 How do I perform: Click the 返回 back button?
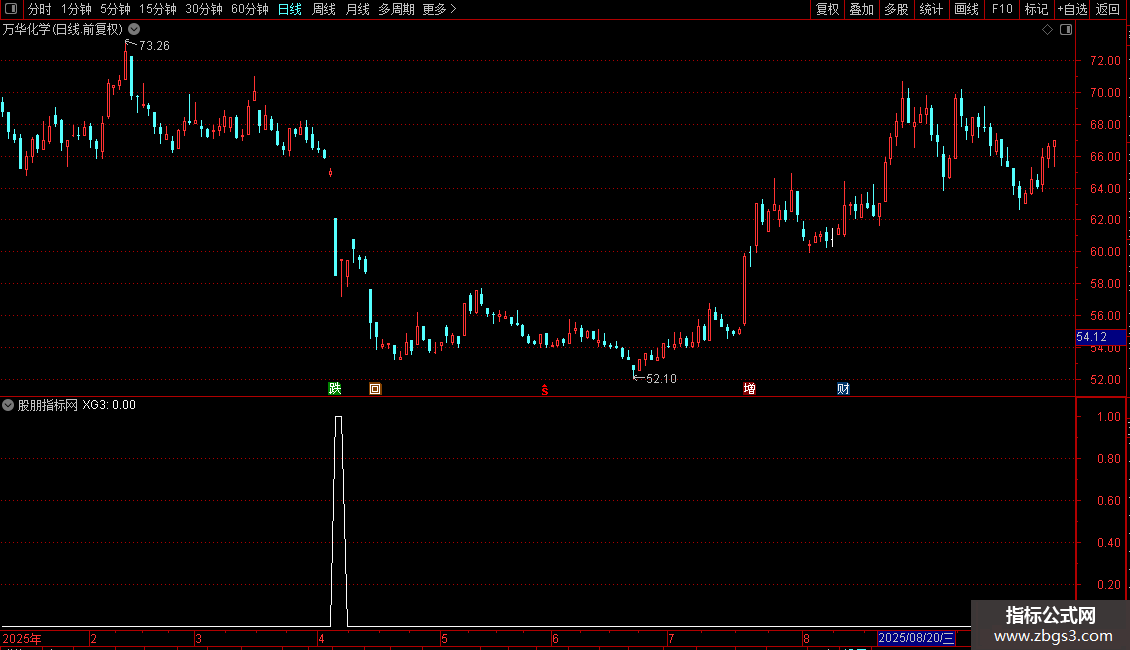pyautogui.click(x=1108, y=9)
